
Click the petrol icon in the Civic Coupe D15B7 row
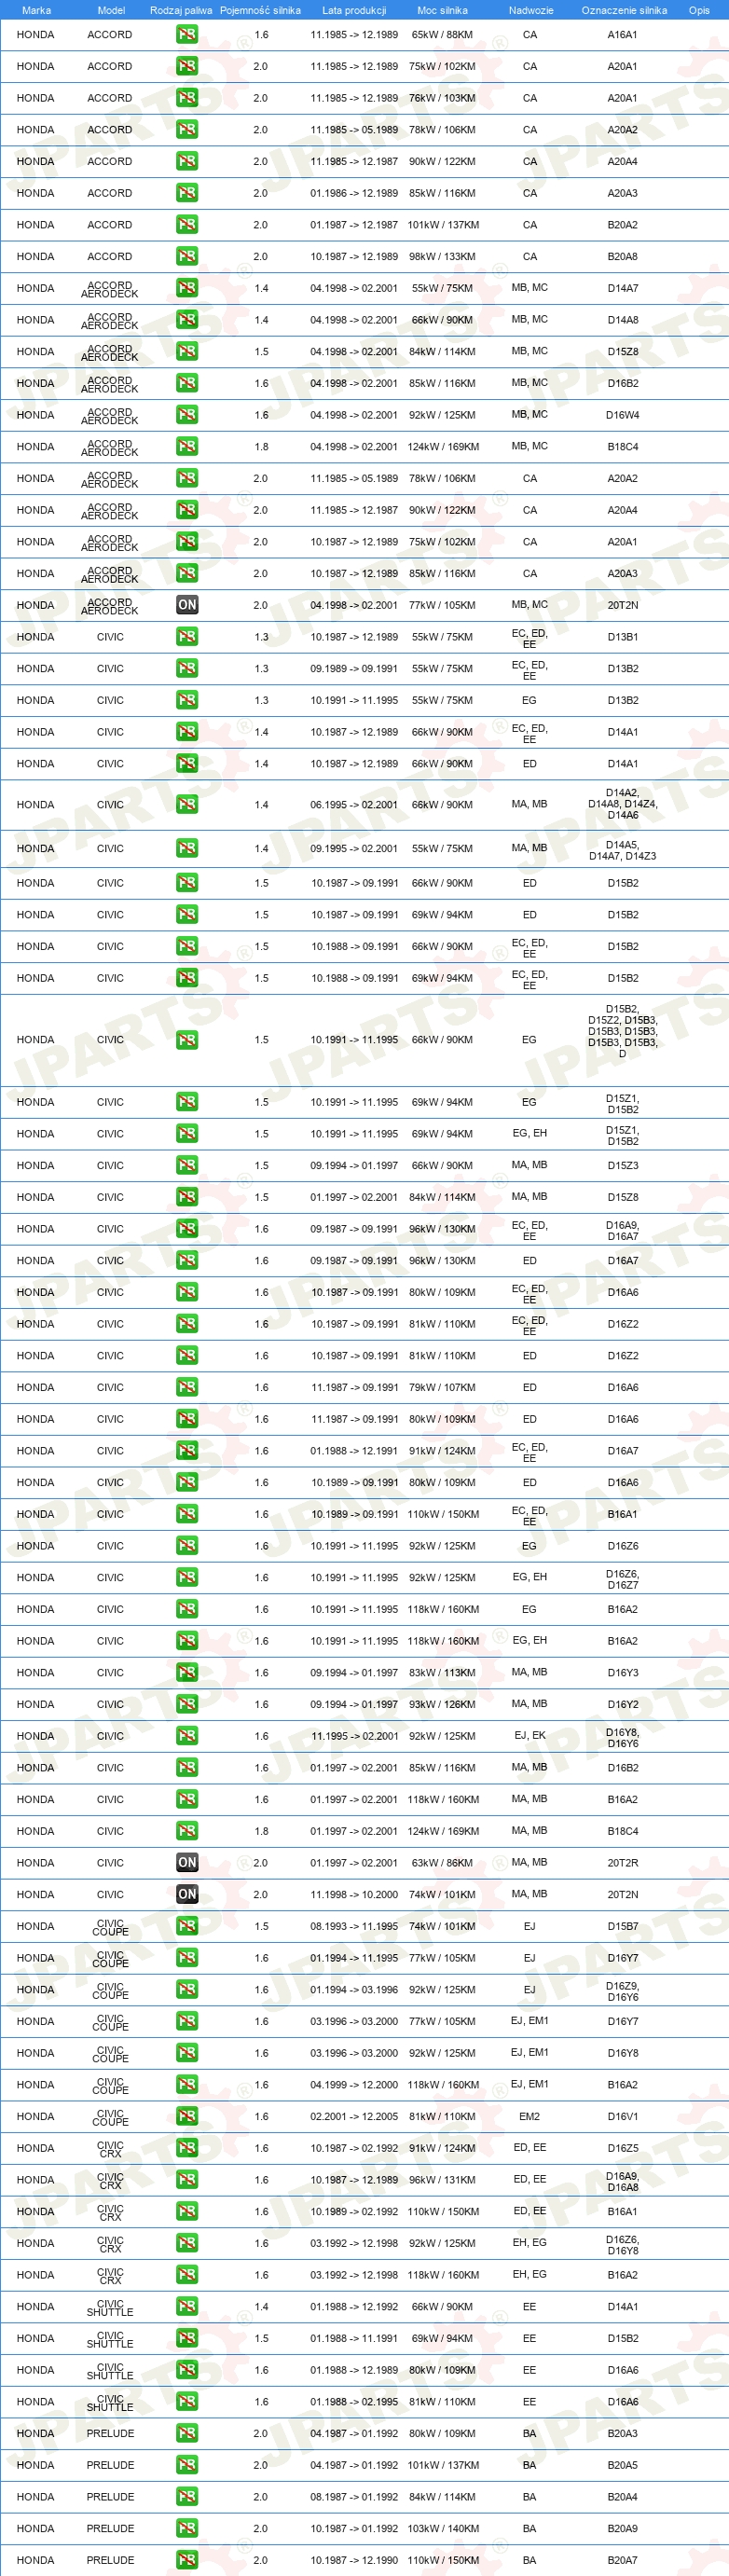[187, 1926]
